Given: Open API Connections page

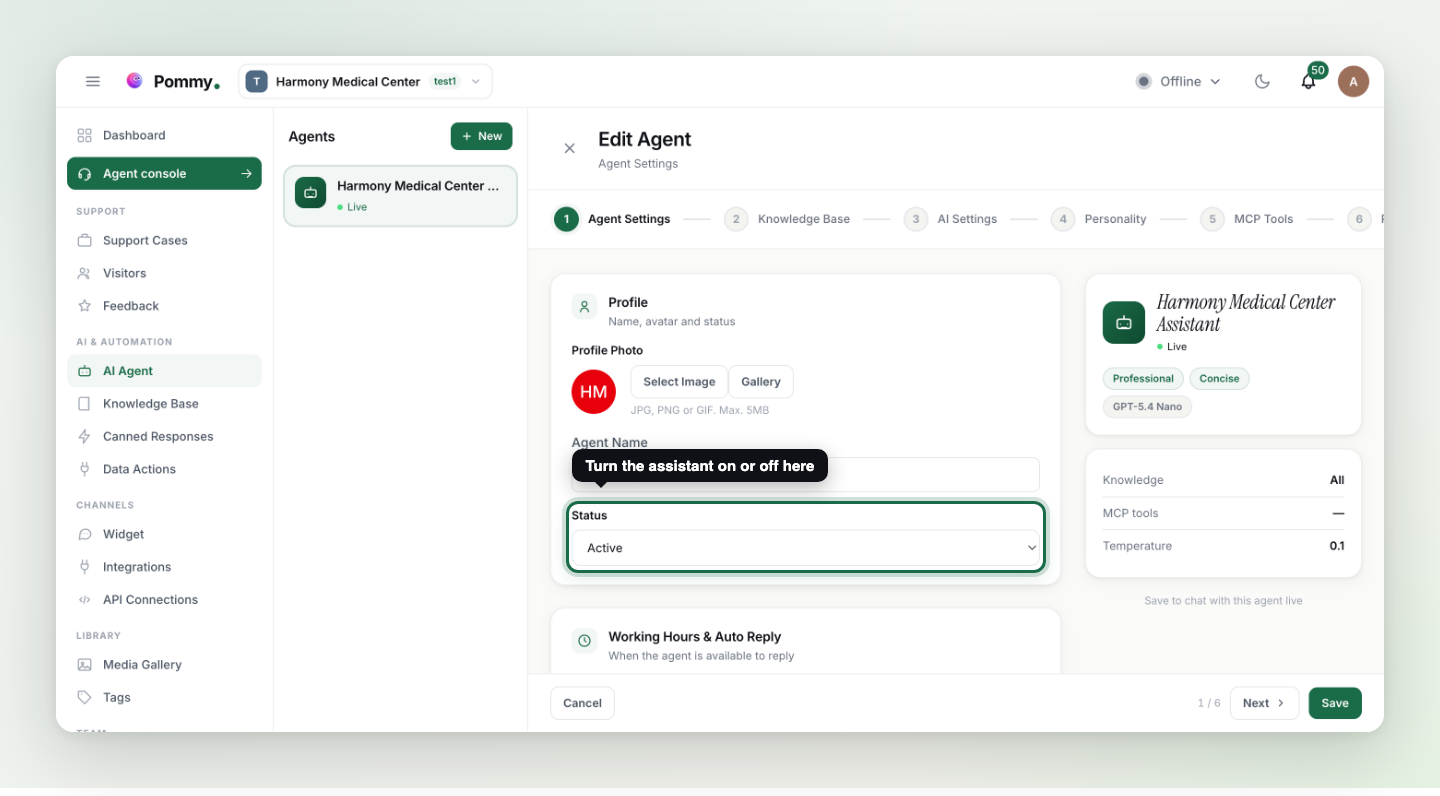Looking at the screenshot, I should [164, 600].
